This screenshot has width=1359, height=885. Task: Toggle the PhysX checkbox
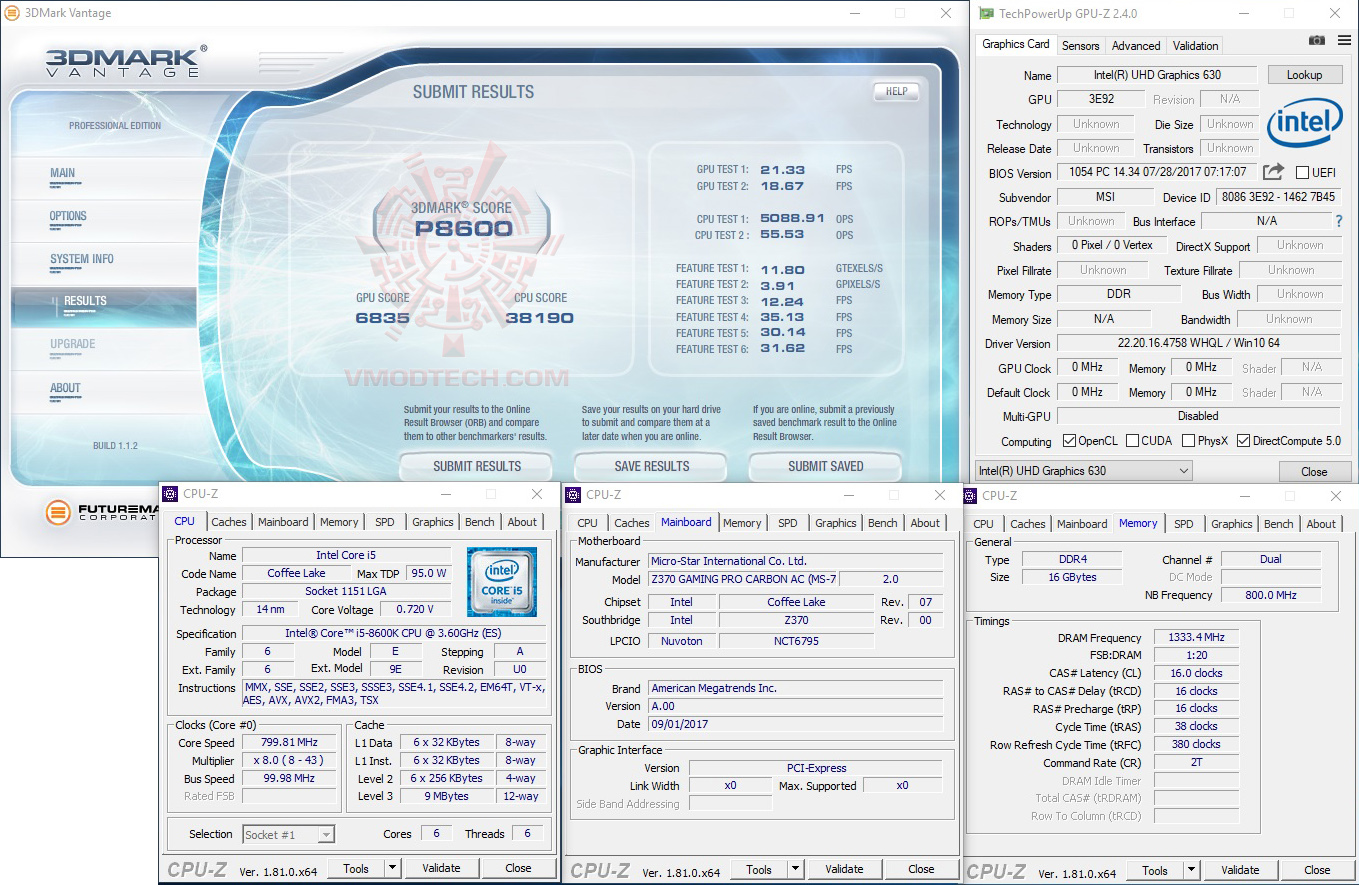(x=1188, y=441)
